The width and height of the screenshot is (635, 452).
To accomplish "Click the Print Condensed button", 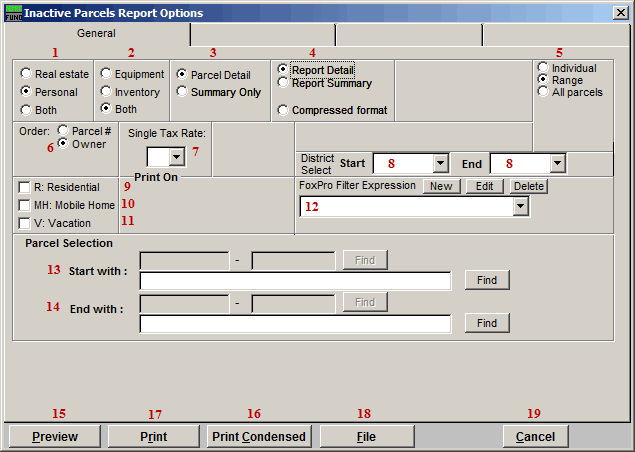I will (259, 436).
